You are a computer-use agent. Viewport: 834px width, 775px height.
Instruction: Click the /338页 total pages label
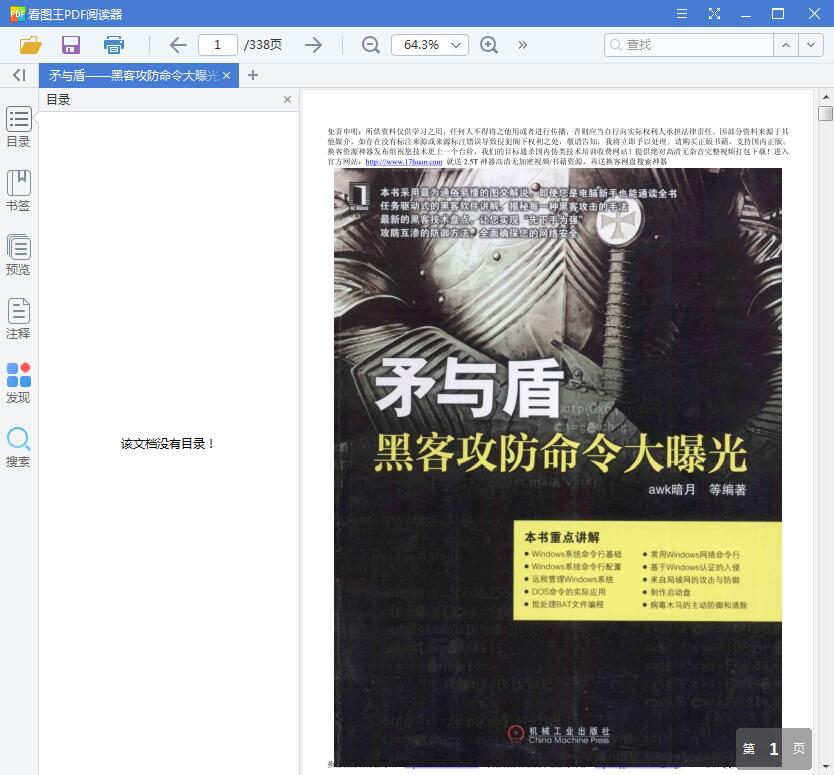(263, 45)
